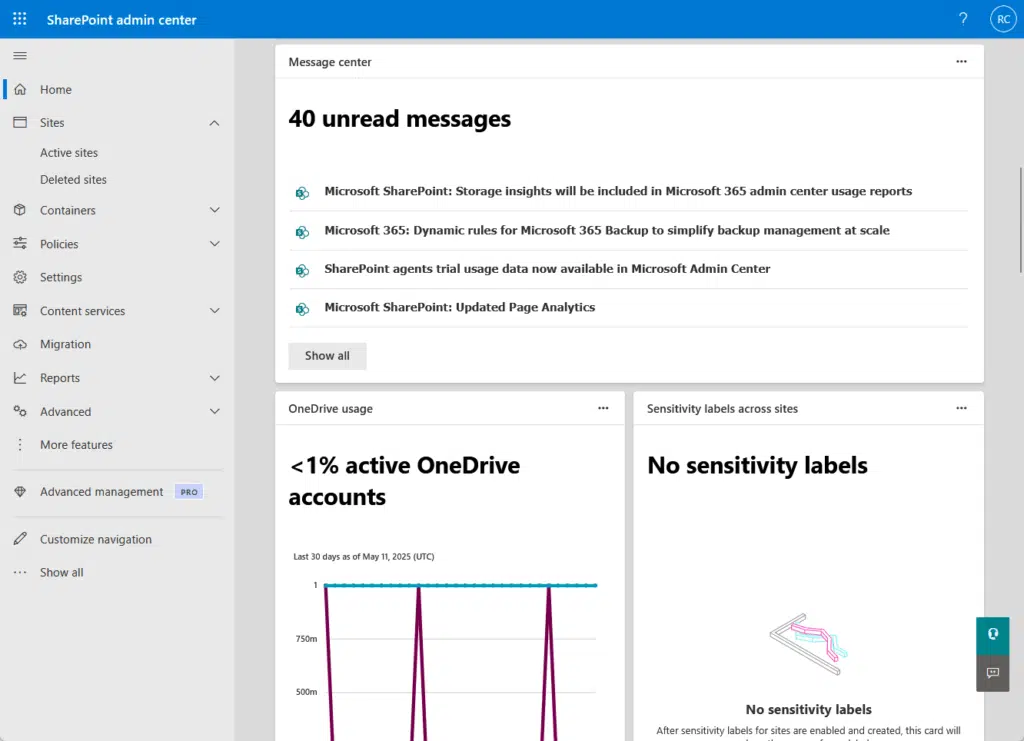Click Customize navigation label
This screenshot has width=1024, height=741.
(x=95, y=539)
